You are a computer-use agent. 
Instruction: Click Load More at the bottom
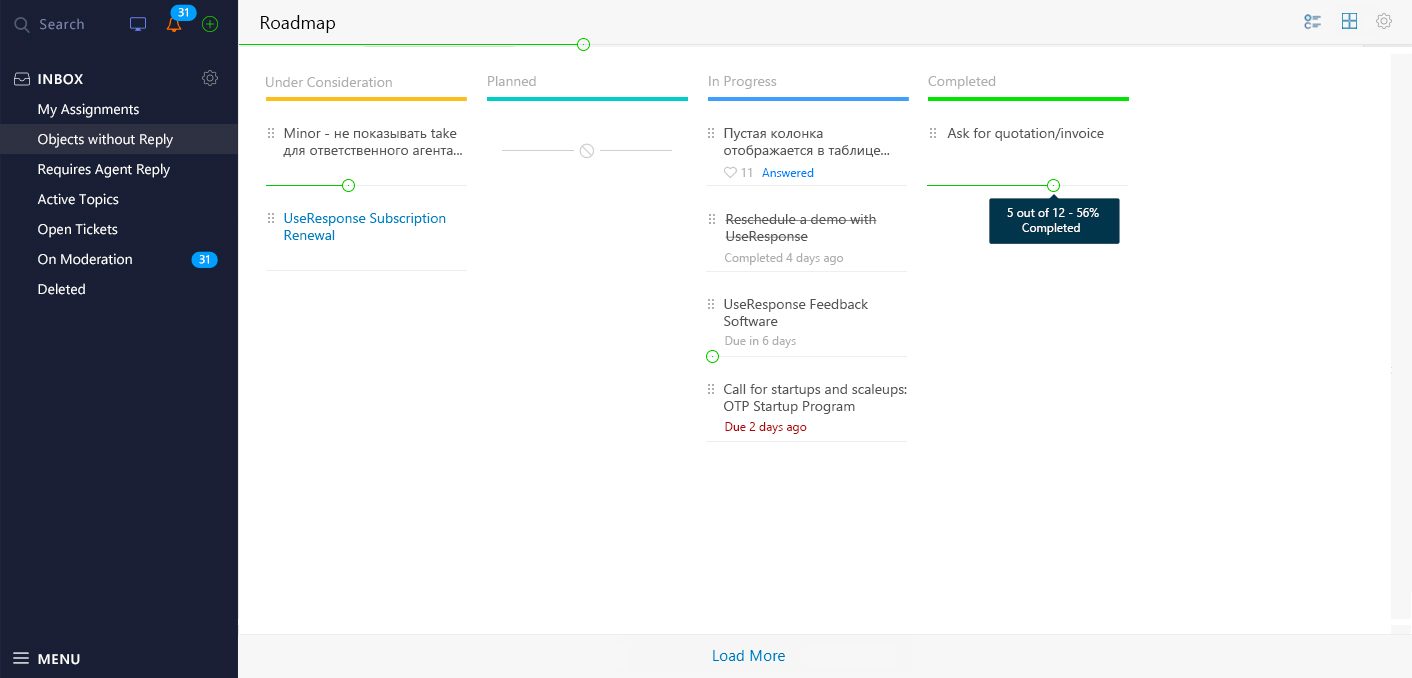tap(748, 656)
